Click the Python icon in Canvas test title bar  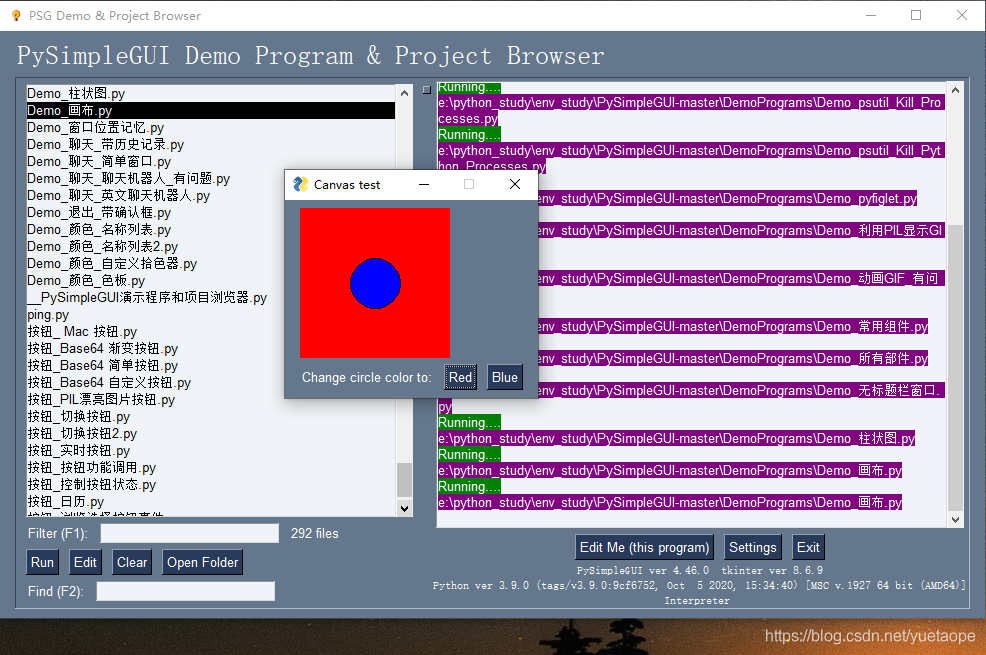click(x=301, y=184)
